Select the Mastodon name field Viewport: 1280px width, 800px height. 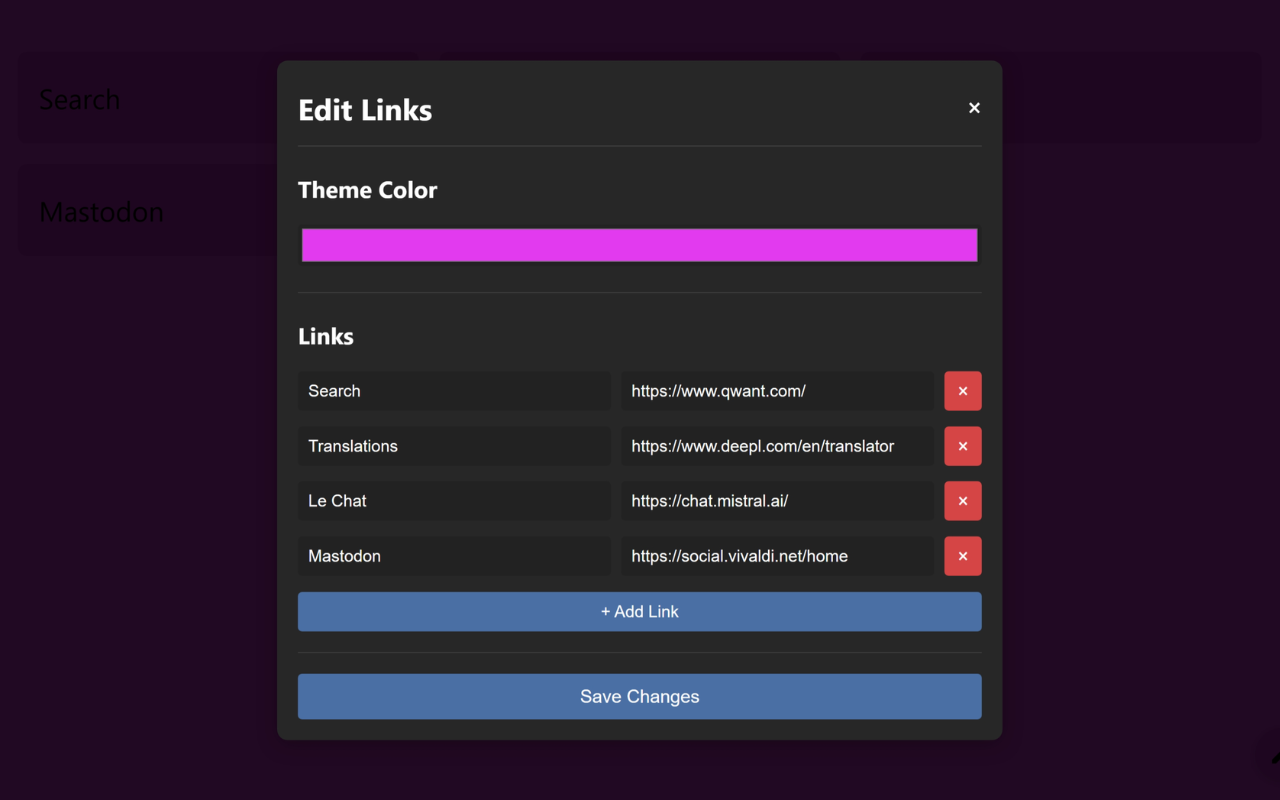pos(454,556)
